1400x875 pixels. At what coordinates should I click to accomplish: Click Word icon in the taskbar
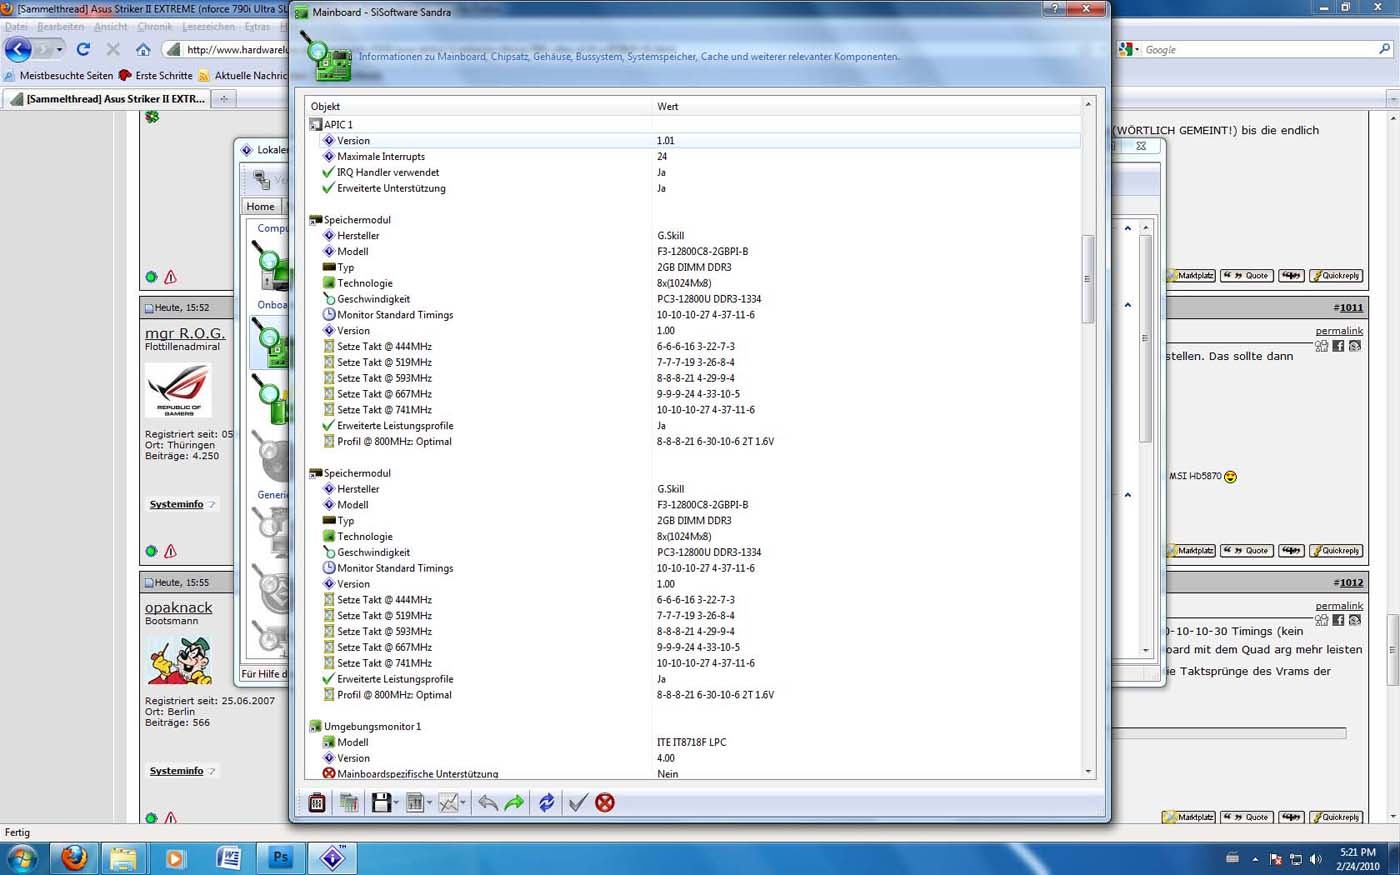(x=228, y=858)
